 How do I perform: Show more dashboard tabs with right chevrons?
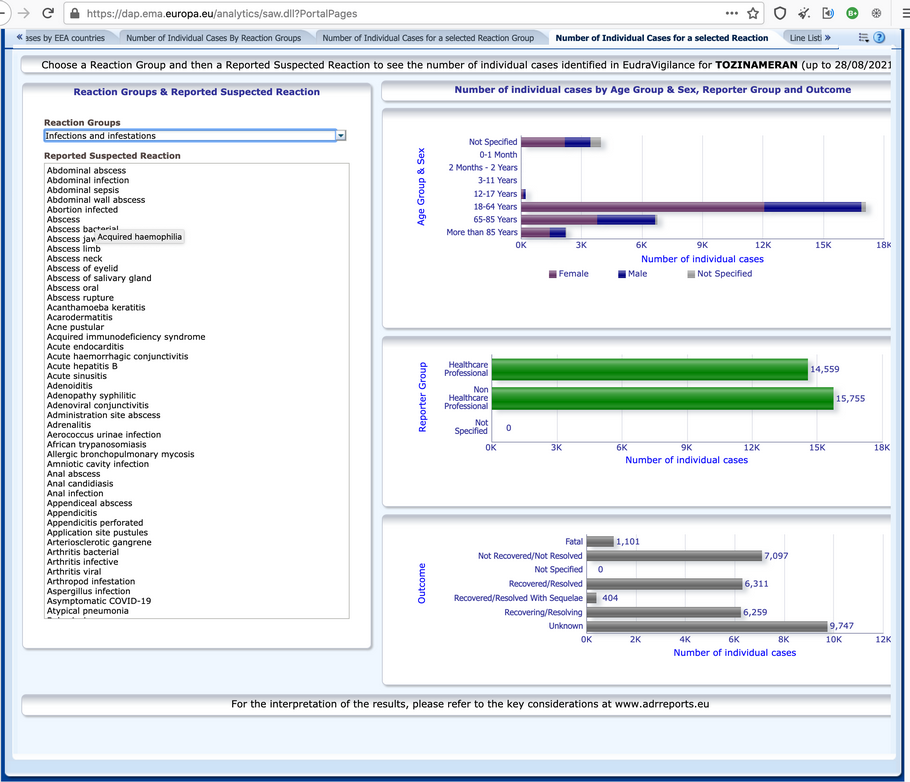click(x=828, y=37)
